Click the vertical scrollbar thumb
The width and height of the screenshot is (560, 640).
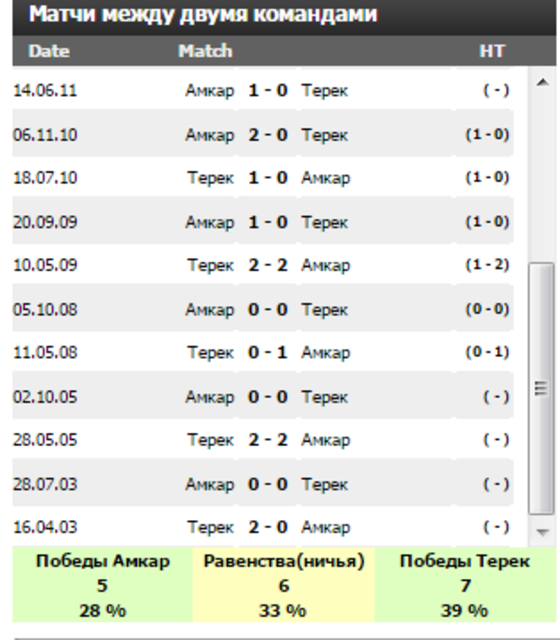coord(541,389)
